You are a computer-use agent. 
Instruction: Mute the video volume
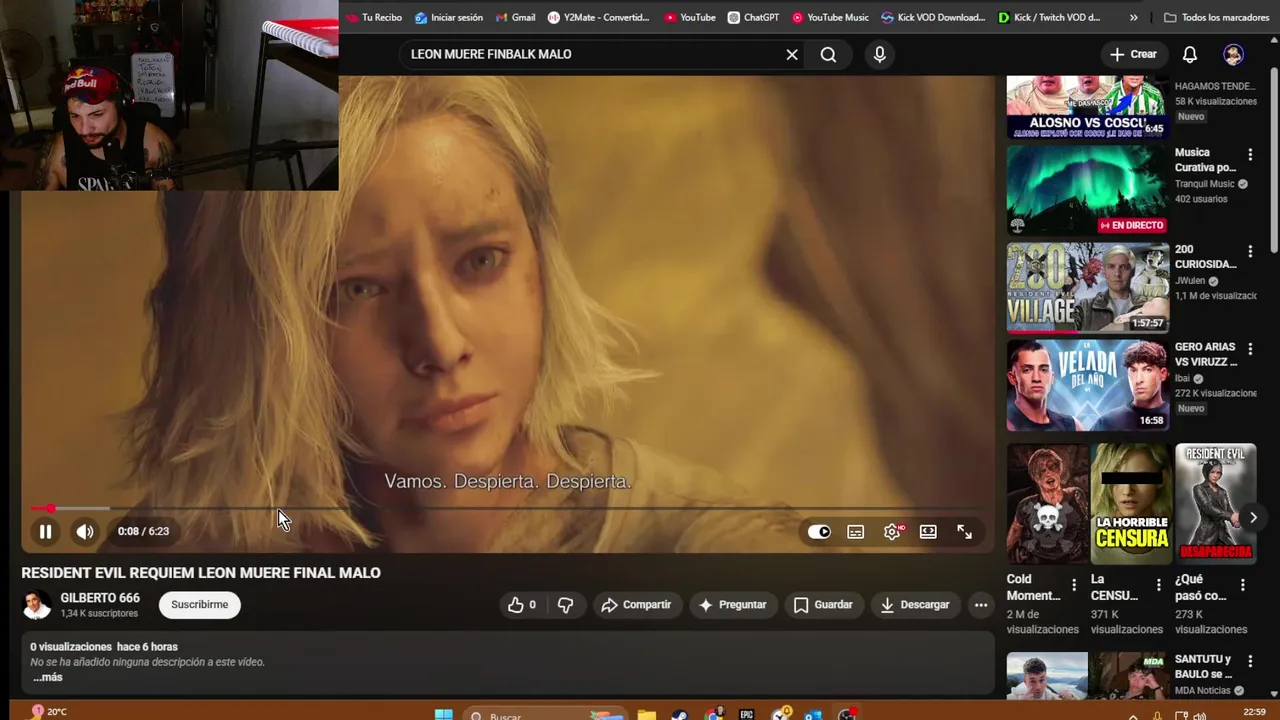tap(85, 532)
